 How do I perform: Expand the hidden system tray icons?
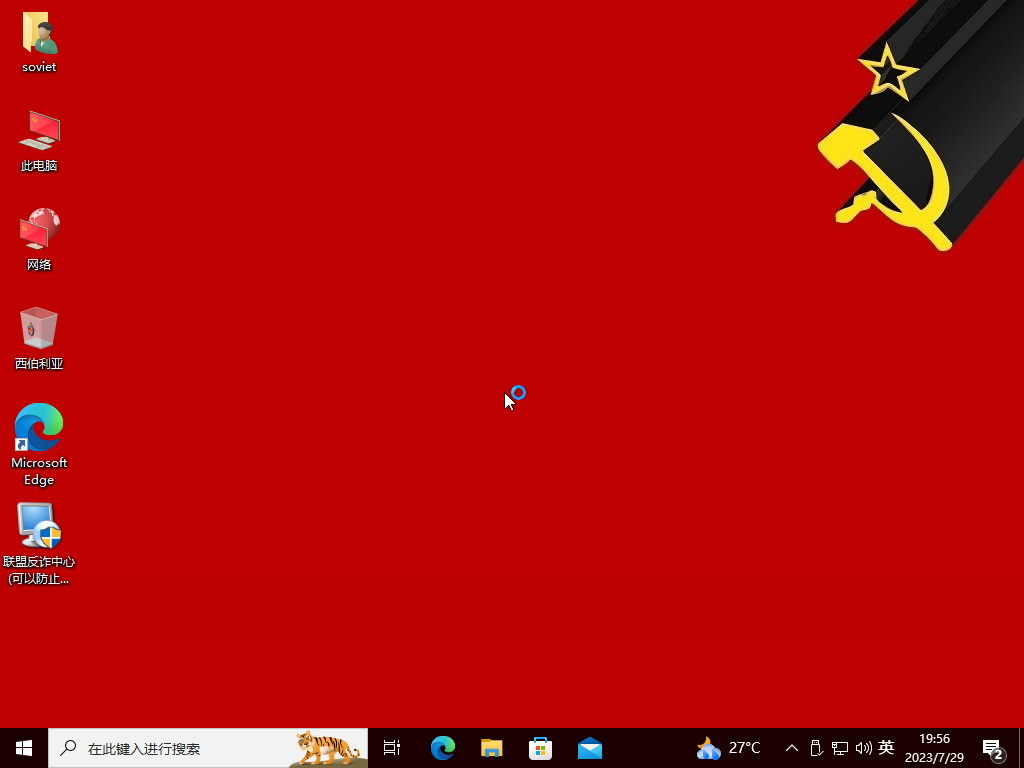pyautogui.click(x=792, y=748)
